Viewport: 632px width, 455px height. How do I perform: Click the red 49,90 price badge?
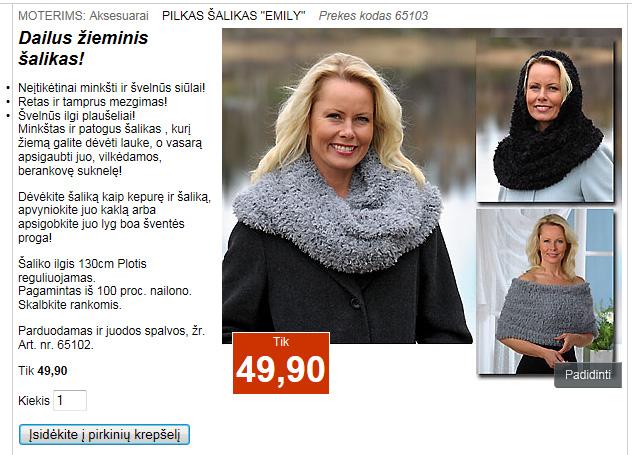(x=281, y=363)
